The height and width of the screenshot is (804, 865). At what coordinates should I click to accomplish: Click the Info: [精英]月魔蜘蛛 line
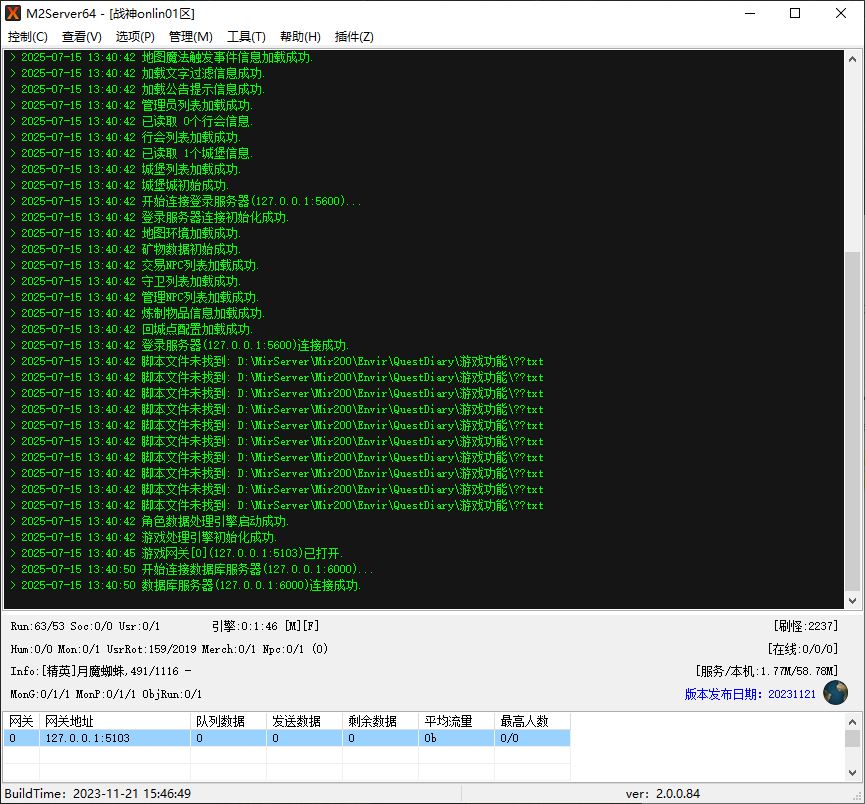point(101,671)
